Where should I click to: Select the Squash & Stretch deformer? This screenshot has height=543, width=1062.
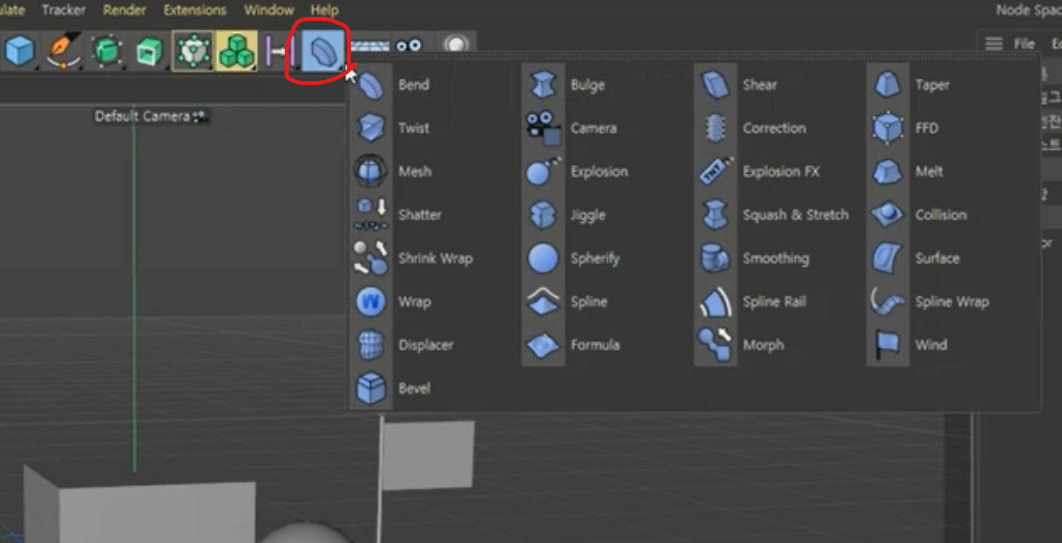[773, 215]
